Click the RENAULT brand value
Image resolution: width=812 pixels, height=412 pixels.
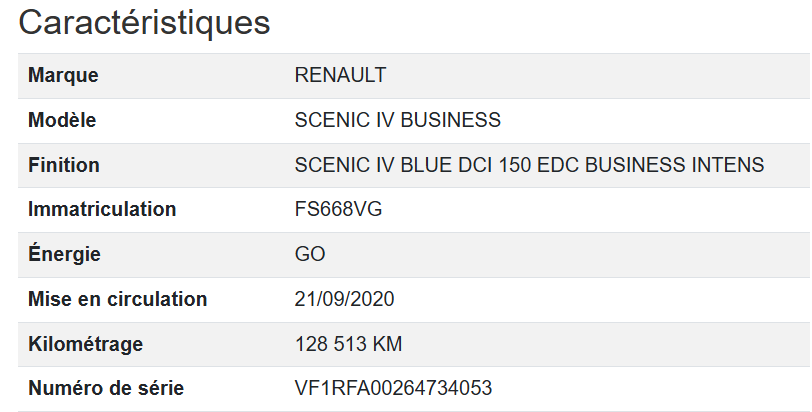tap(340, 75)
